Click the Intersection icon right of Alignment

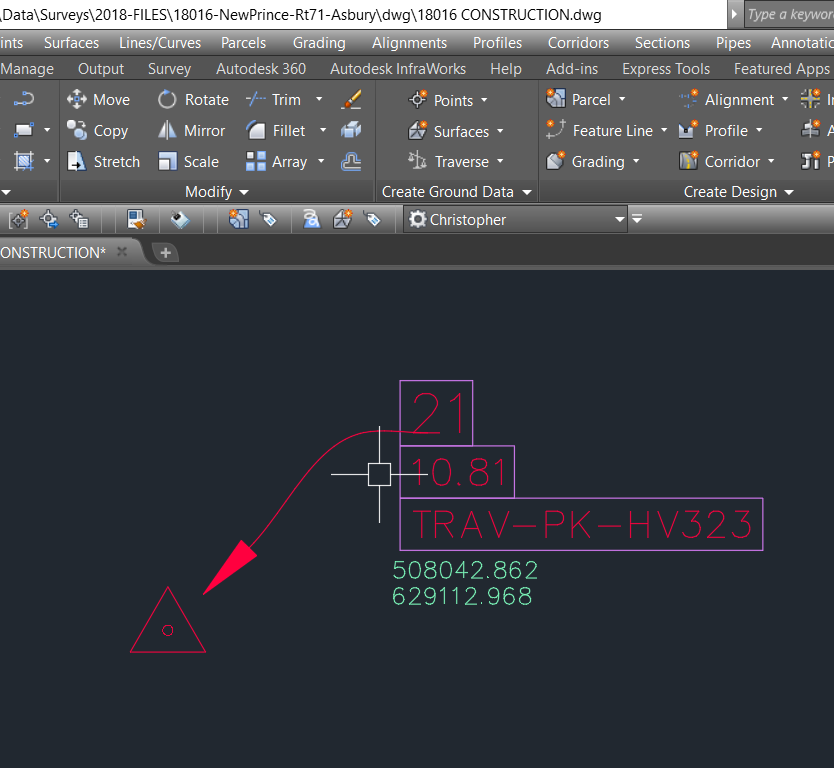point(811,99)
